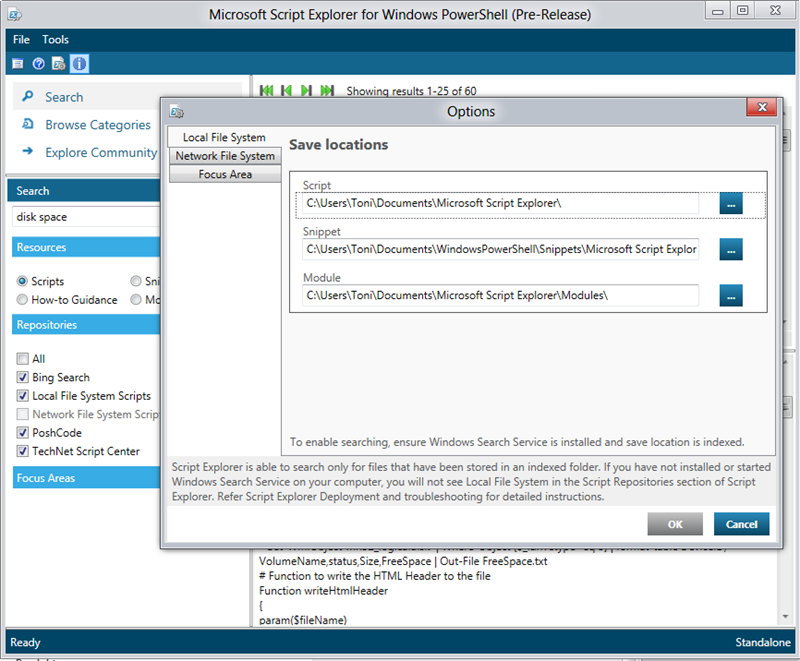Click OK in Options dialog
Image resolution: width=800 pixels, height=661 pixels.
[x=675, y=524]
